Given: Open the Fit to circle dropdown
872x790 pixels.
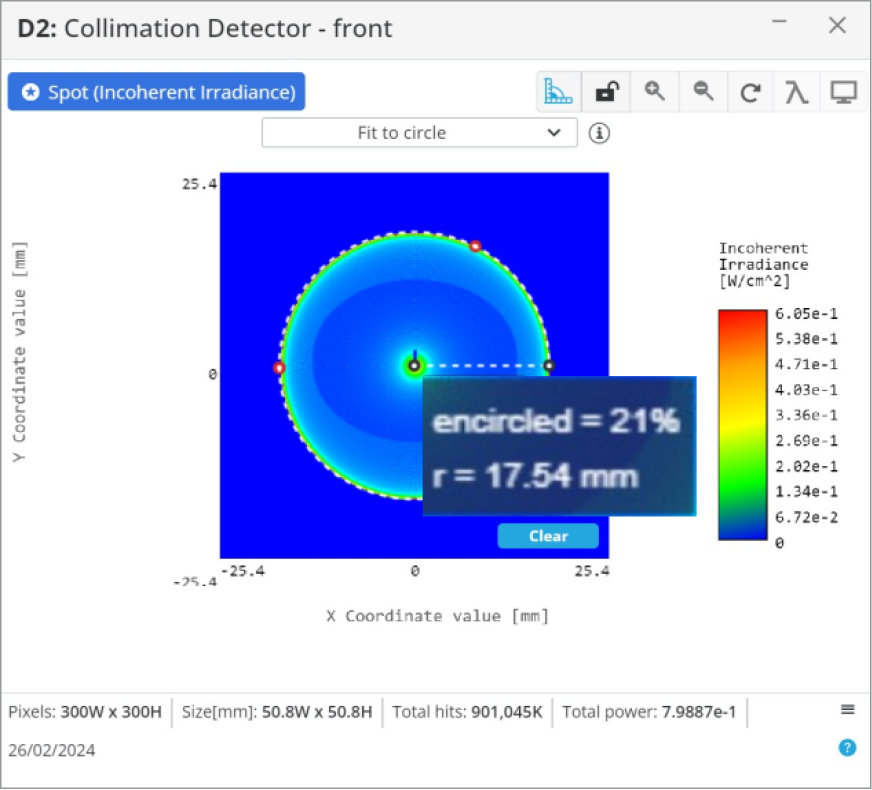Looking at the screenshot, I should click(419, 133).
